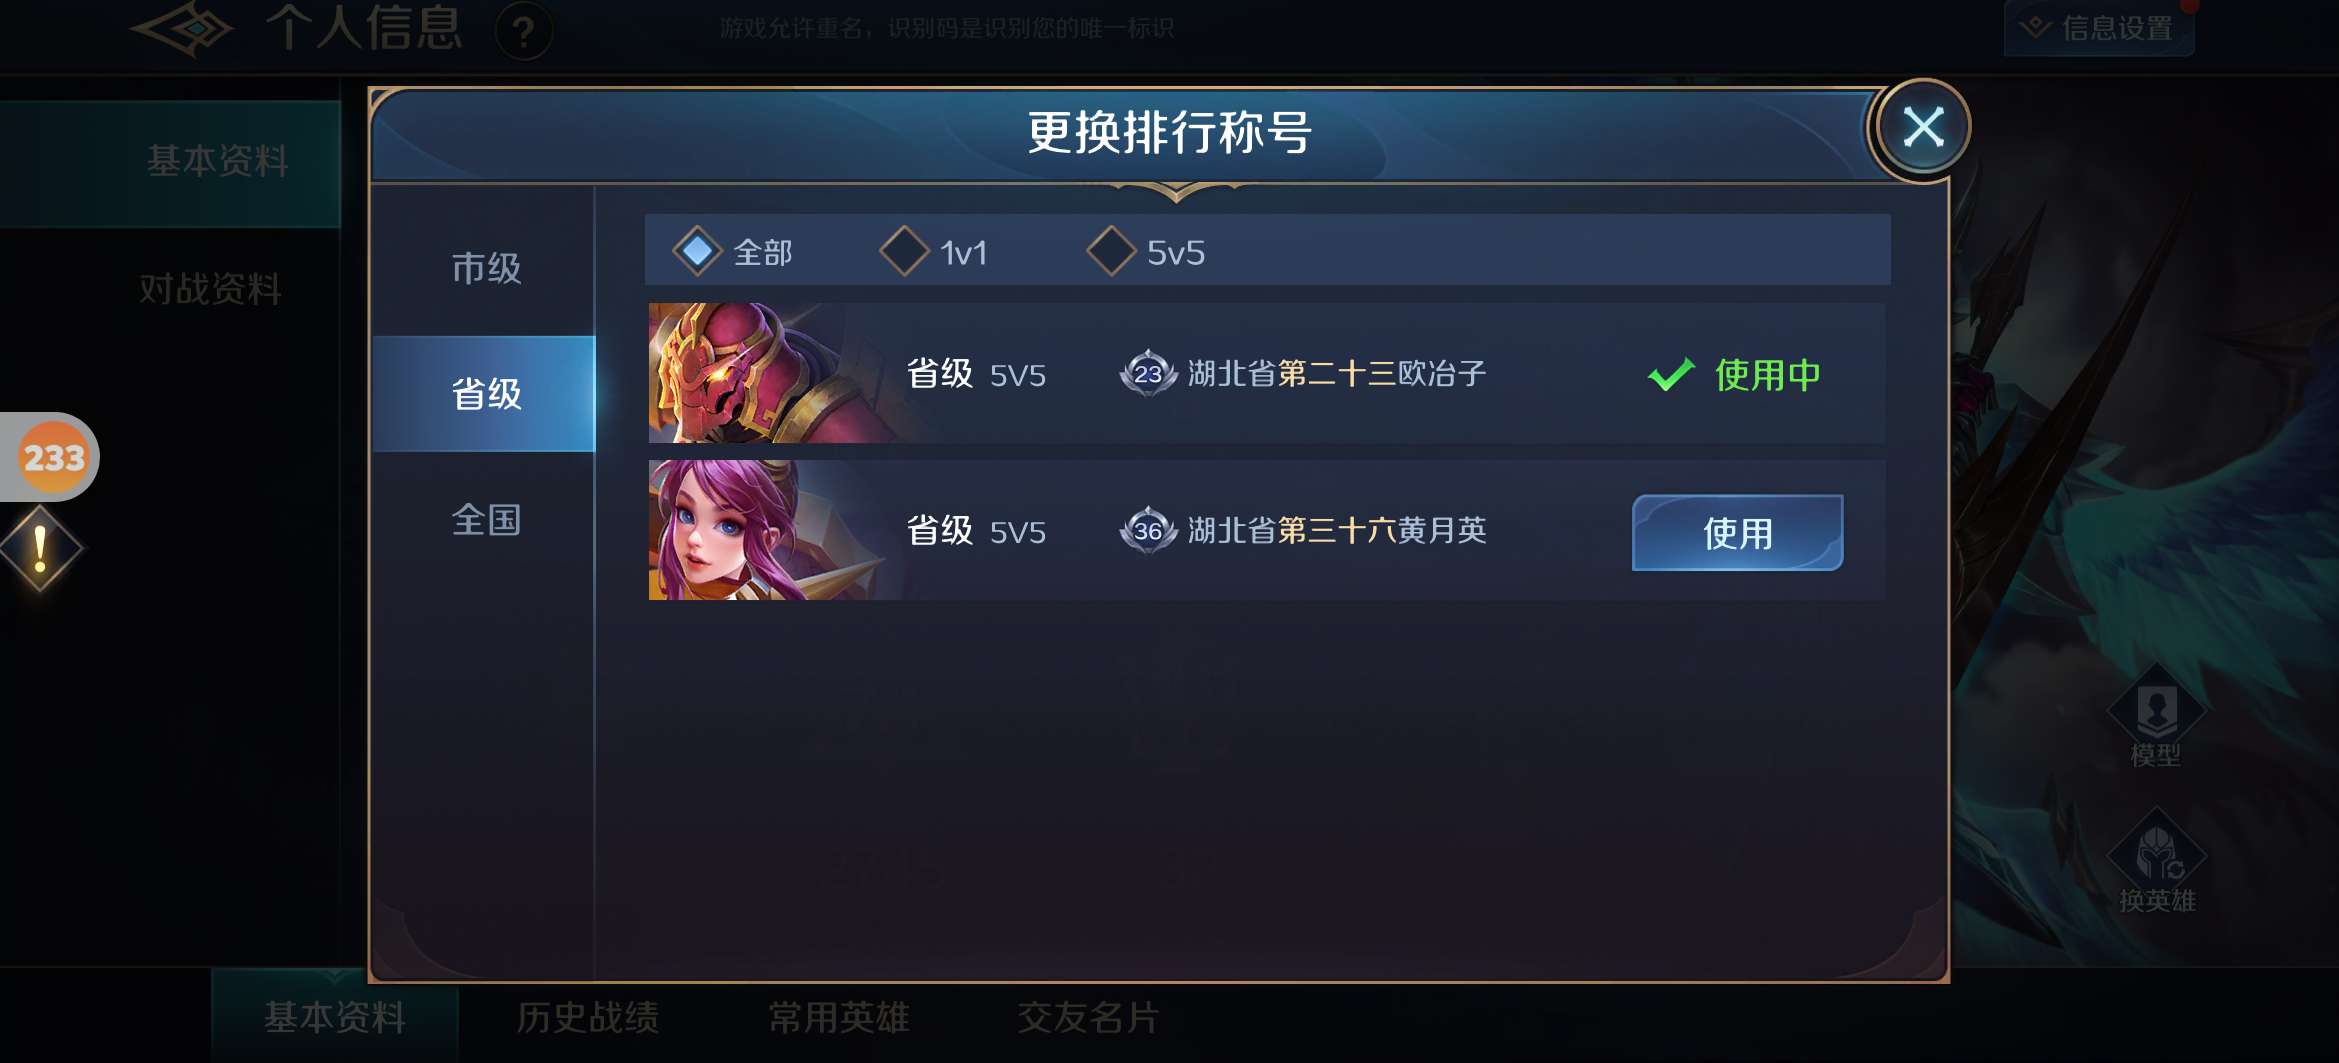The height and width of the screenshot is (1063, 2339).
Task: Click the rank 23 medal badge
Action: pyautogui.click(x=1148, y=374)
